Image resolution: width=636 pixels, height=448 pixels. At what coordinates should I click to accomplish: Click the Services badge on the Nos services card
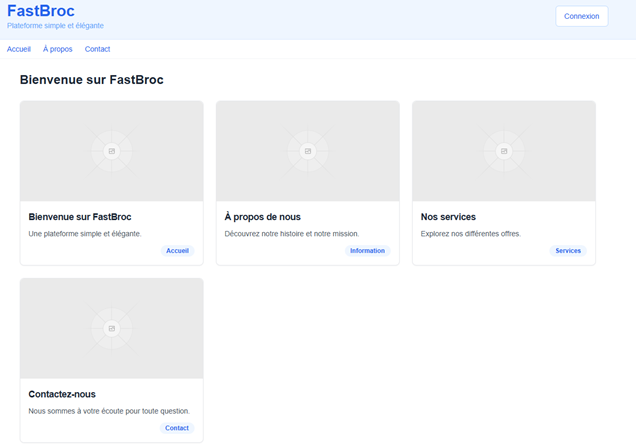[x=568, y=251]
